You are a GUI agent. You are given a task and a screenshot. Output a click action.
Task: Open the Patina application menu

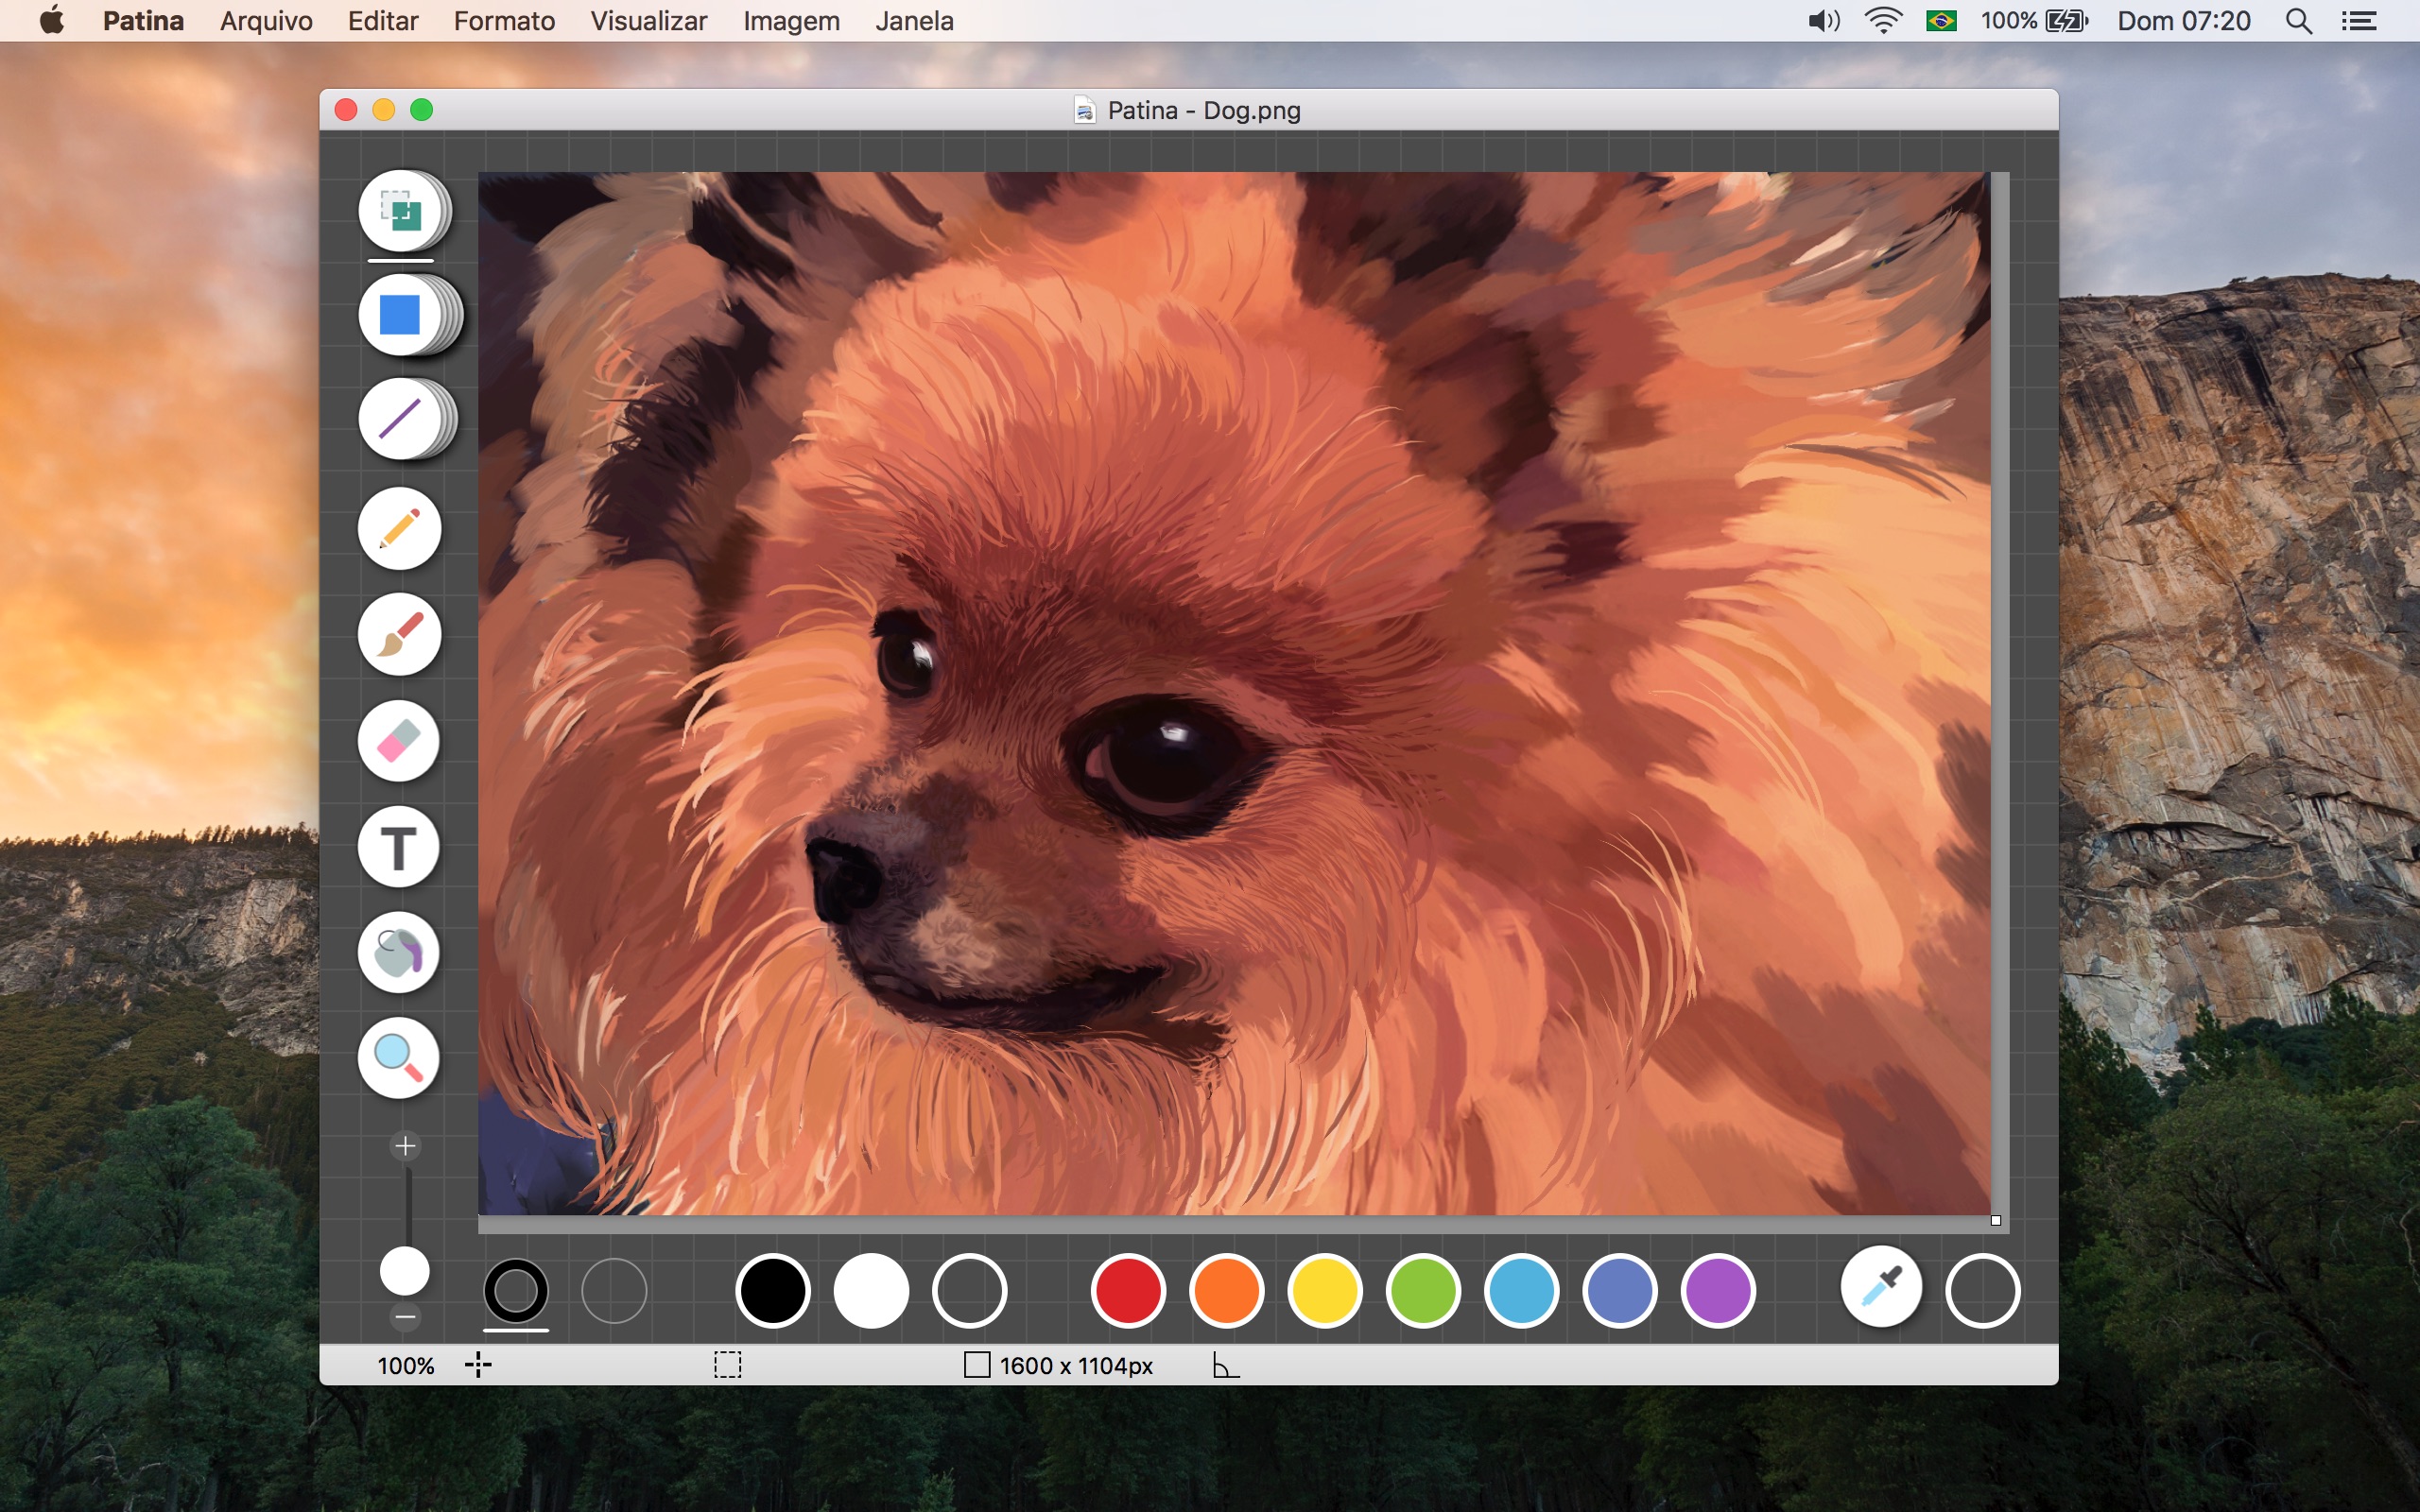click(x=143, y=20)
